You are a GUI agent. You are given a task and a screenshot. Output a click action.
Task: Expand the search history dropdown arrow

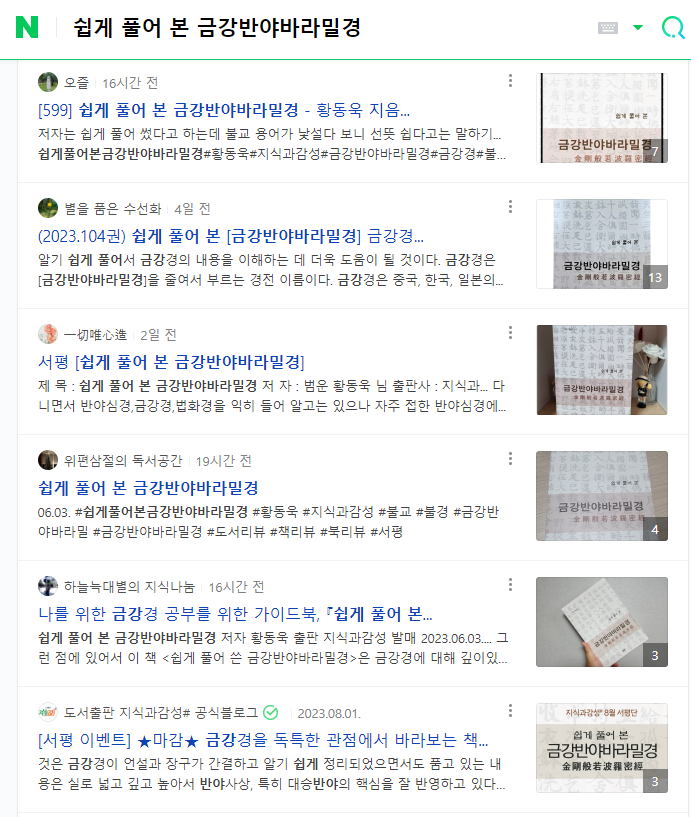(x=638, y=28)
